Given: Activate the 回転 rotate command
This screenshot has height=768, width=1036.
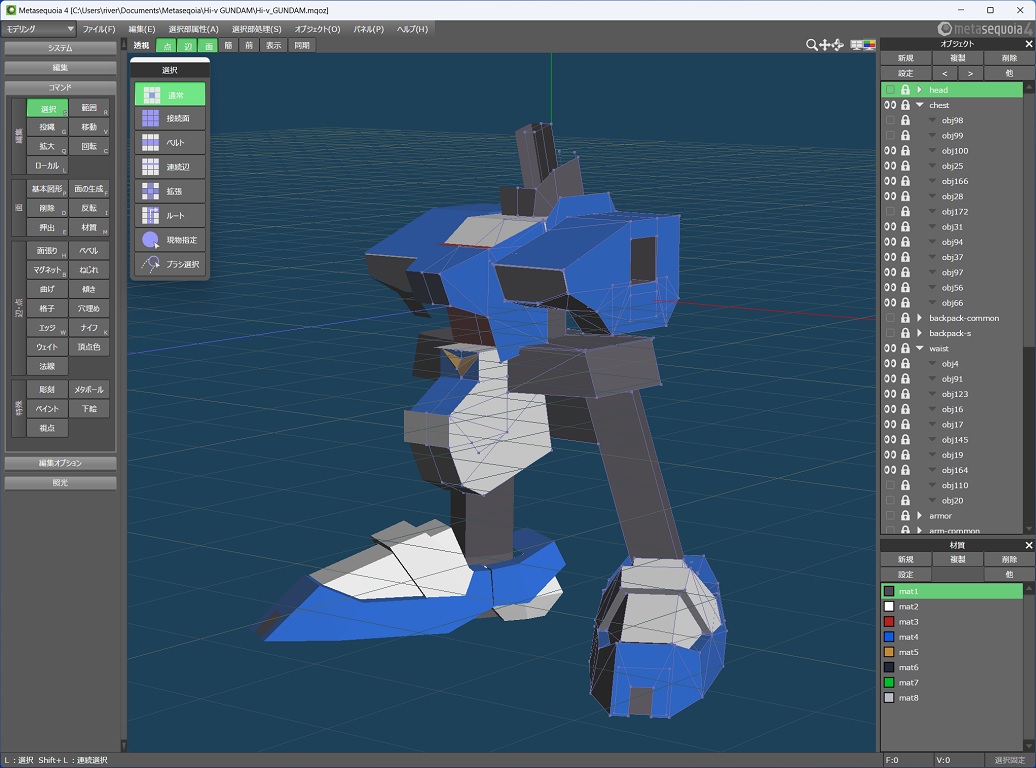Looking at the screenshot, I should (89, 146).
